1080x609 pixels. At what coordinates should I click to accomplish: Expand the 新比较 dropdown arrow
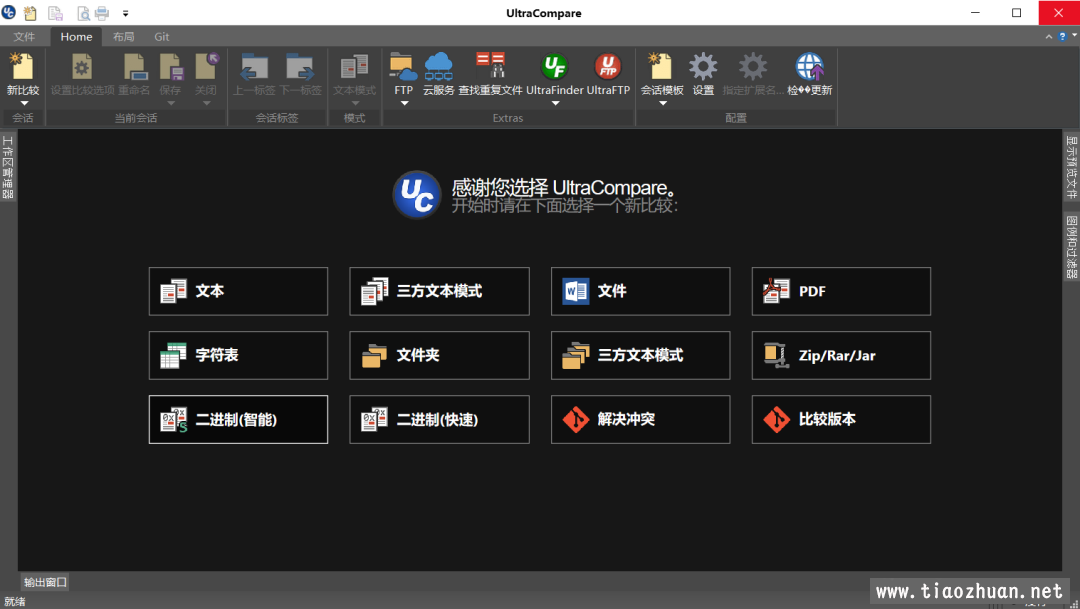click(23, 103)
